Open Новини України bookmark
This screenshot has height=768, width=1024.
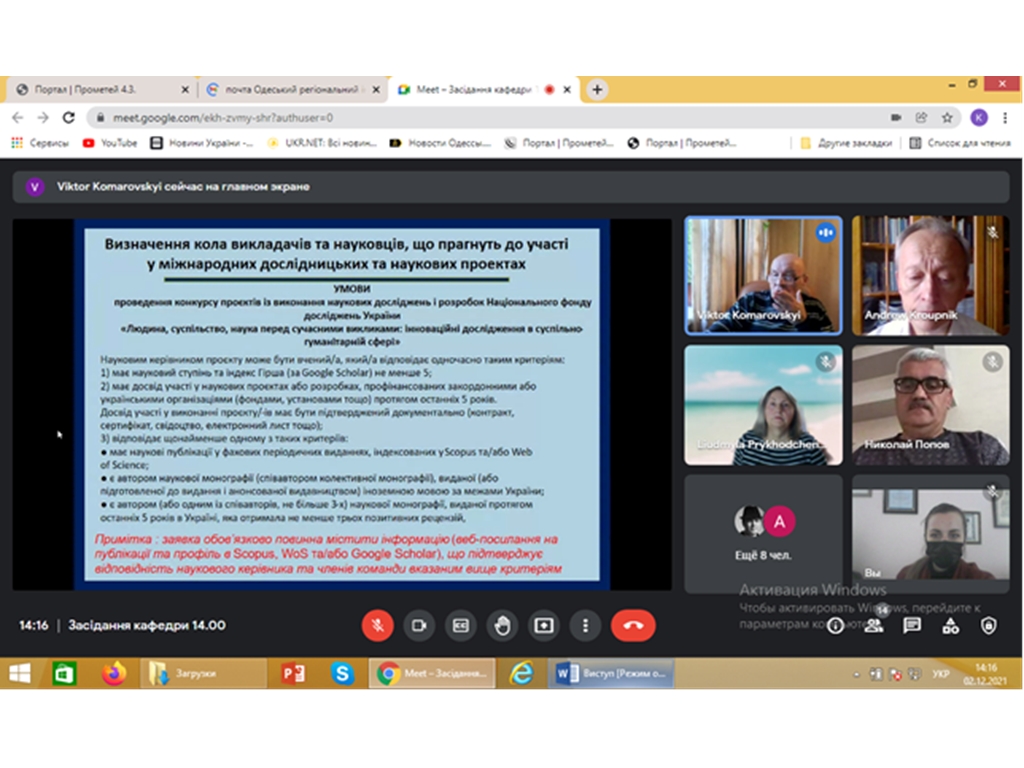(x=202, y=143)
